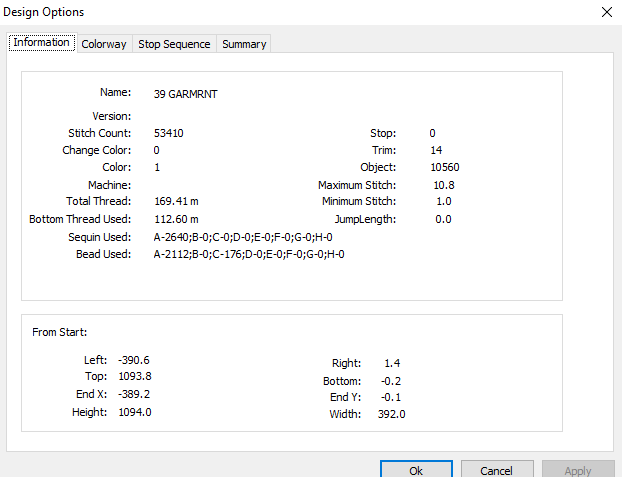Click the Right value 1.4
The height and width of the screenshot is (477, 622).
click(392, 364)
